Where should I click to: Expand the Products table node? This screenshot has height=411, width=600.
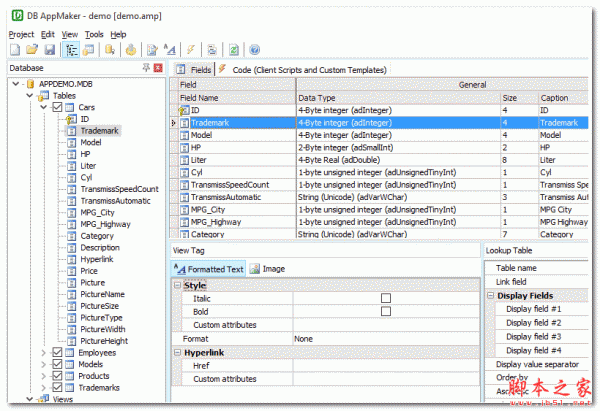[43, 376]
